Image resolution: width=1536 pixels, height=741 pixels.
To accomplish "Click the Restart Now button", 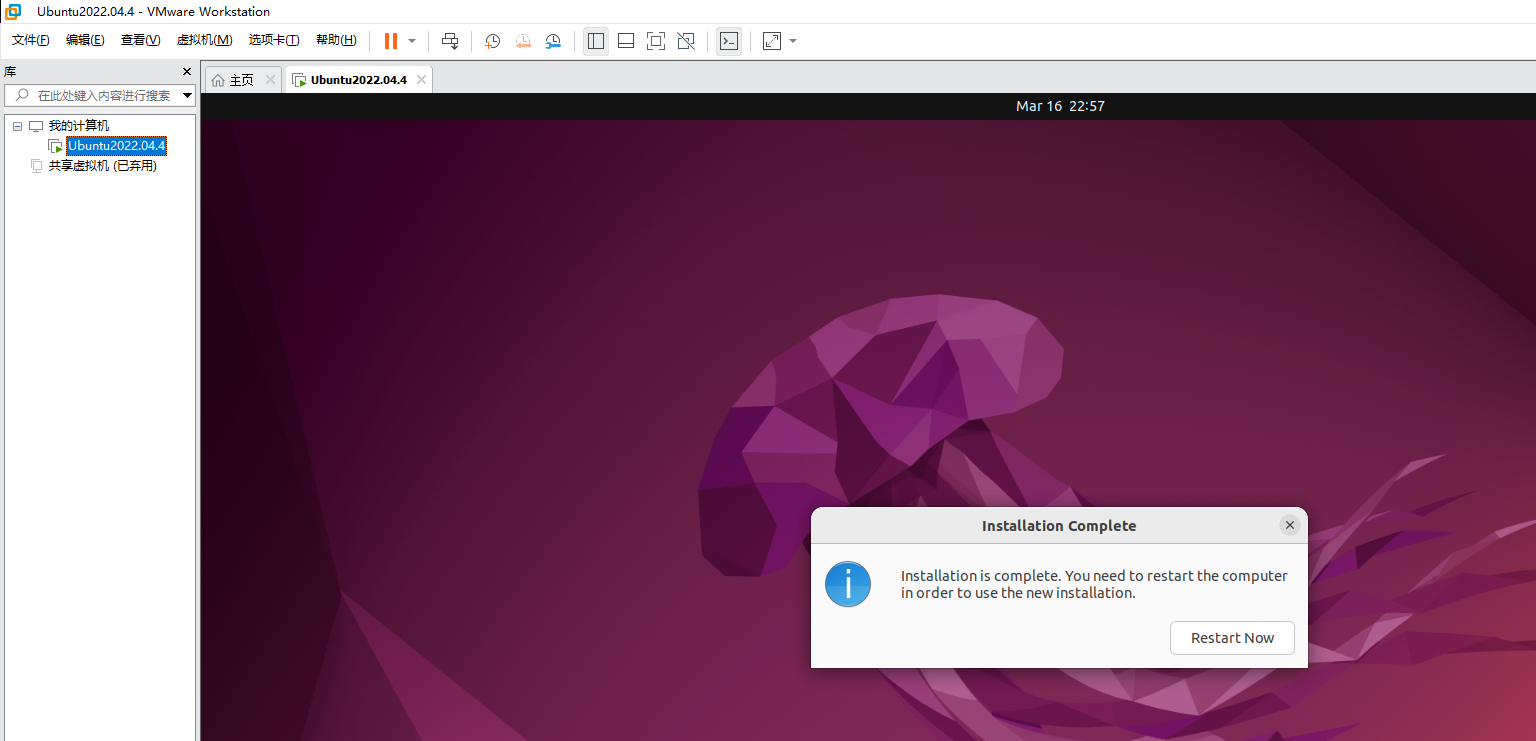I will pos(1232,638).
